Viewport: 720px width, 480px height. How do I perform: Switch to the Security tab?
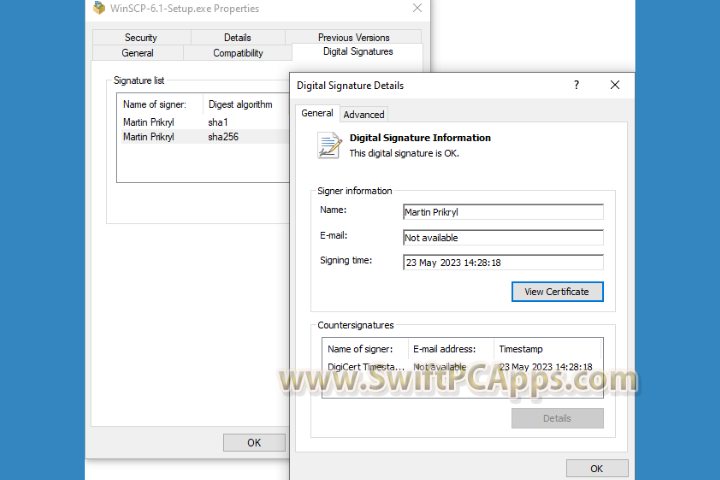(141, 38)
